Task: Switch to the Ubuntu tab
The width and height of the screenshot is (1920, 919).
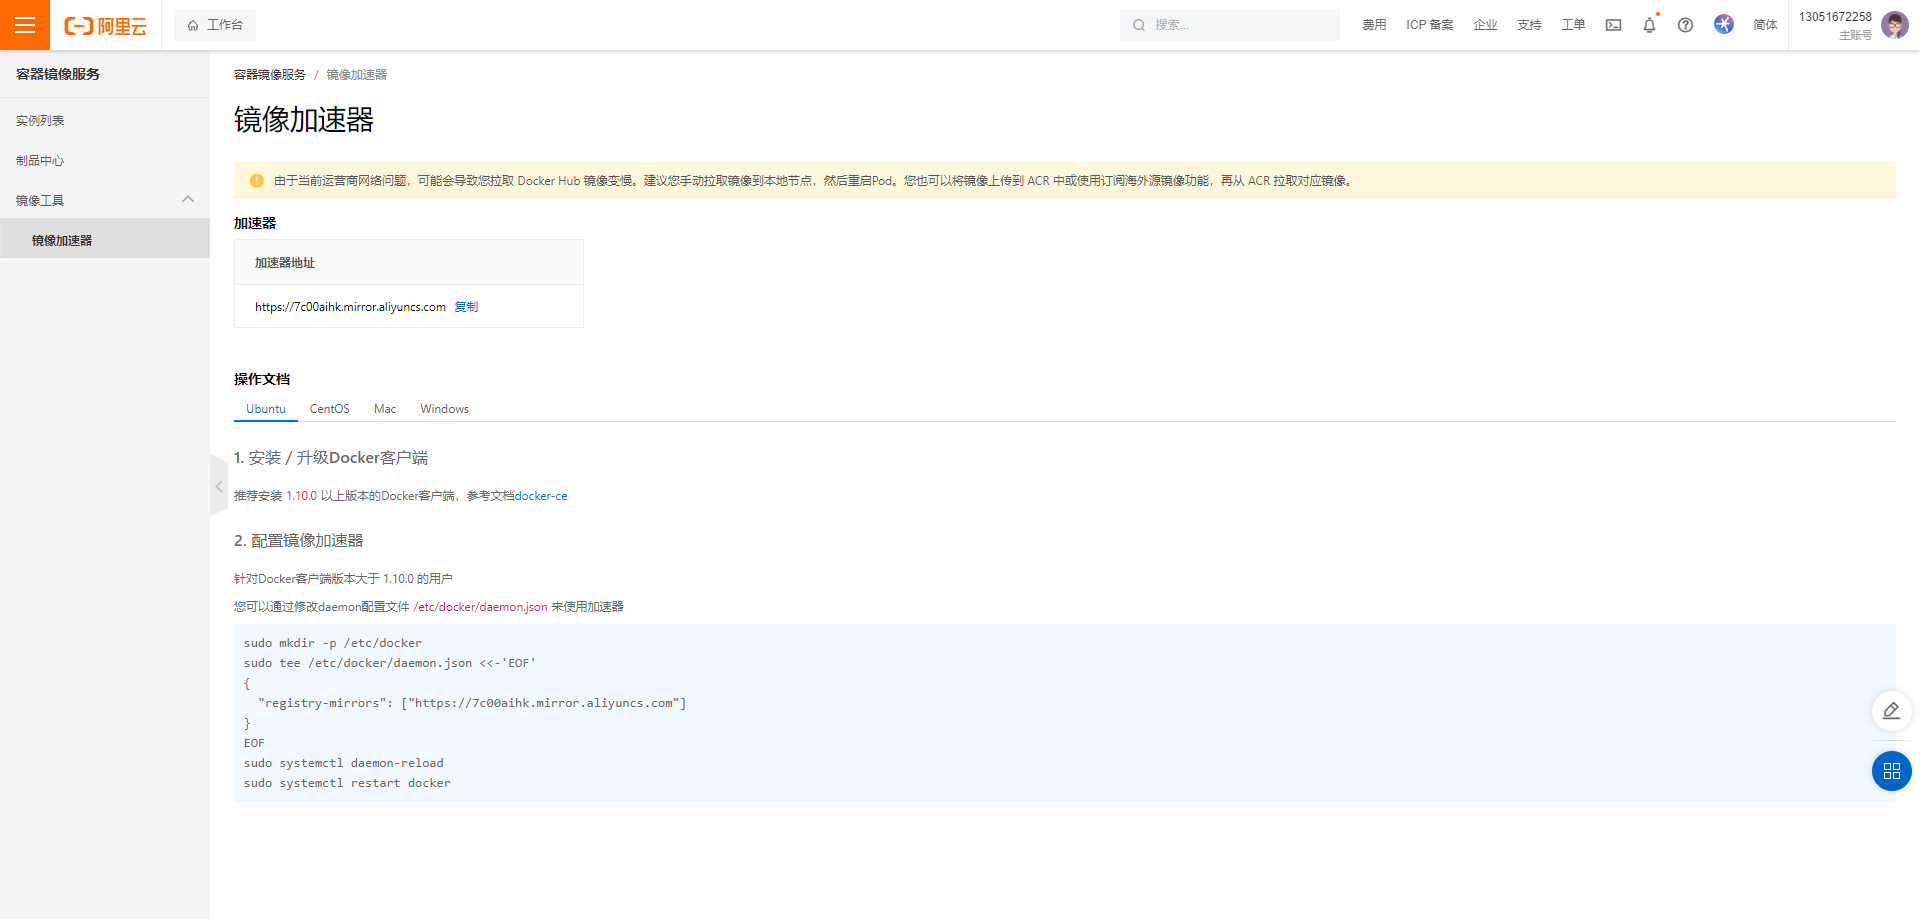Action: pyautogui.click(x=266, y=409)
